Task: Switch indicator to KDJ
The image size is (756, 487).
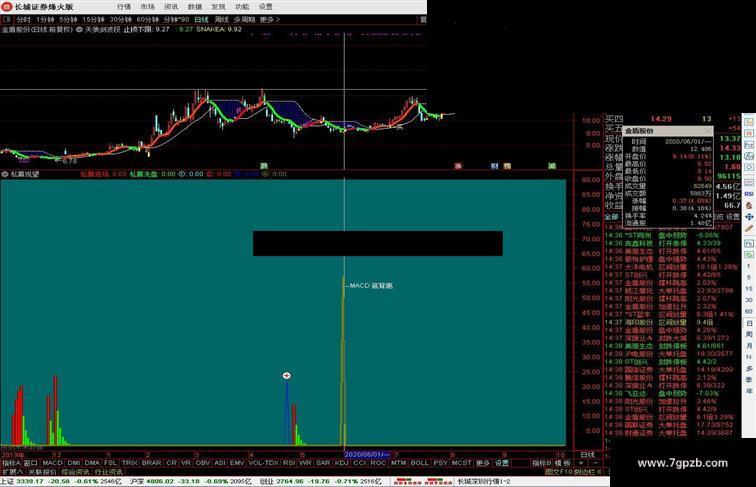Action: [341, 462]
